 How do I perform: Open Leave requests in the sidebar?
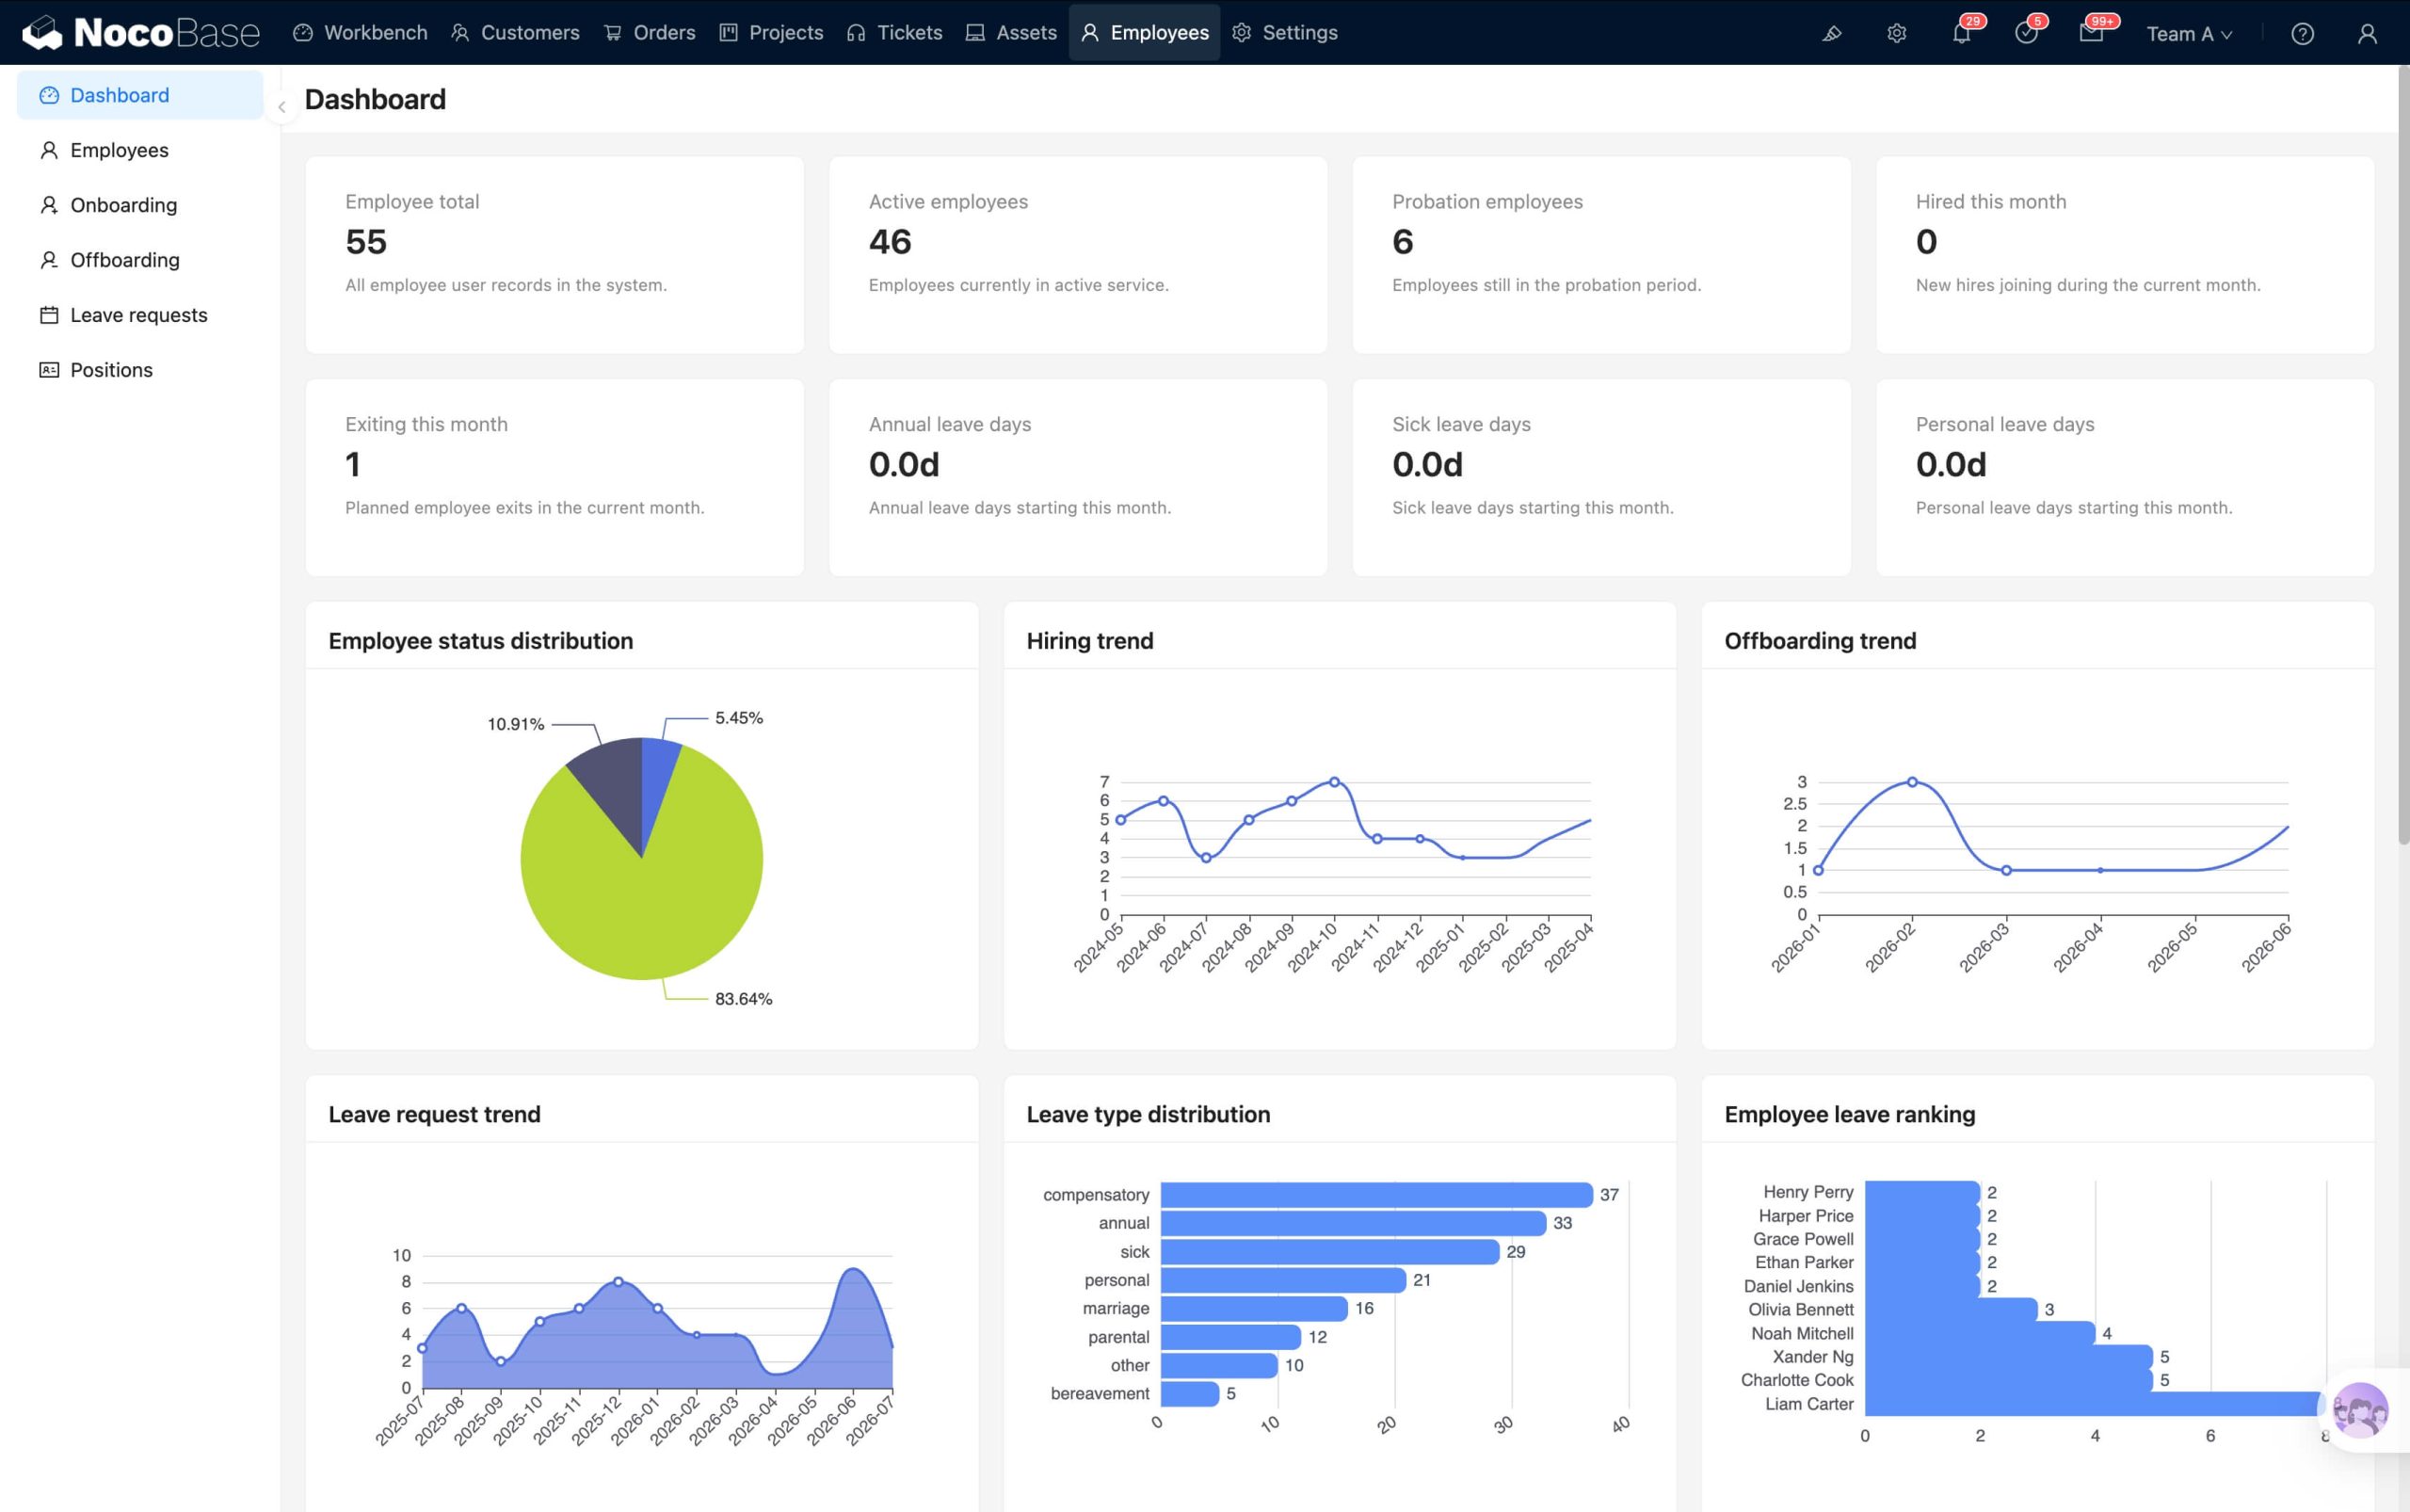coord(140,315)
